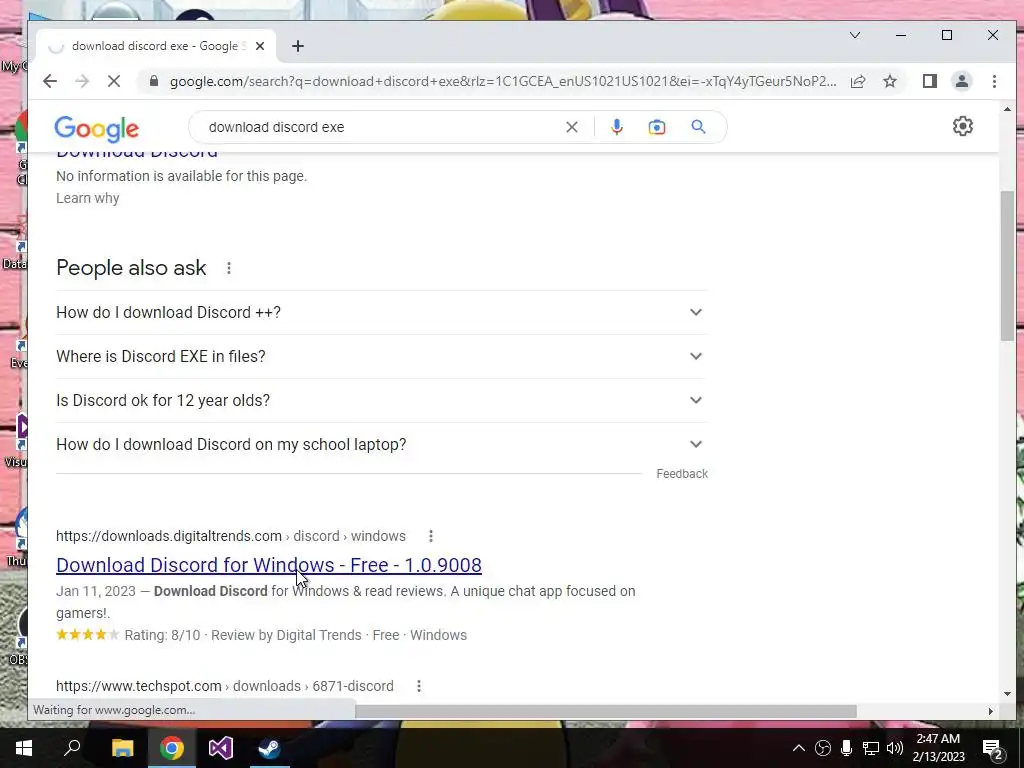Go to the Google logo homepage
1024x768 pixels.
(97, 129)
